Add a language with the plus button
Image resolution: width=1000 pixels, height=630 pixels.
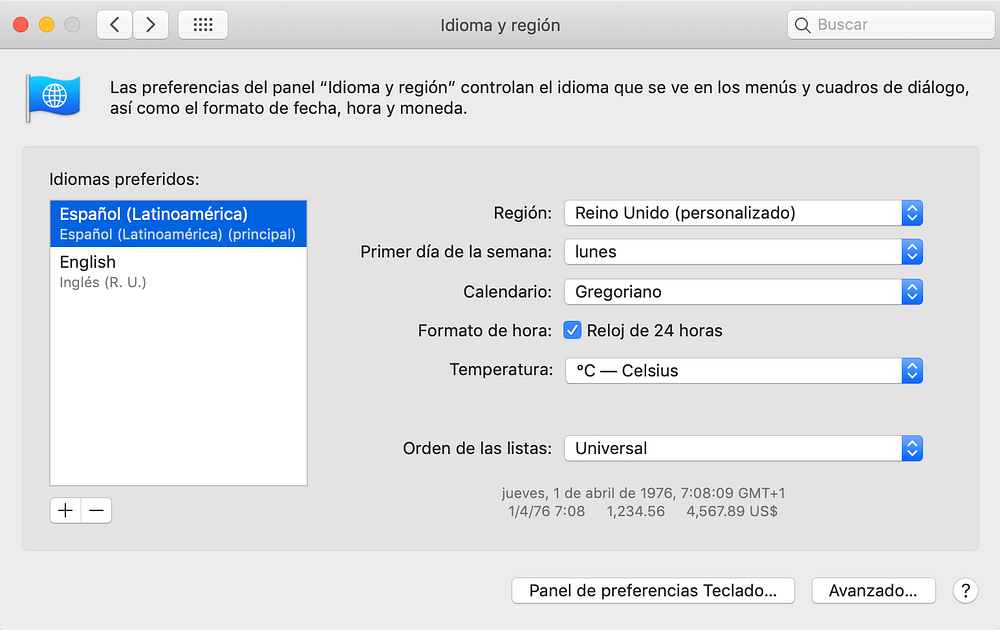click(66, 510)
